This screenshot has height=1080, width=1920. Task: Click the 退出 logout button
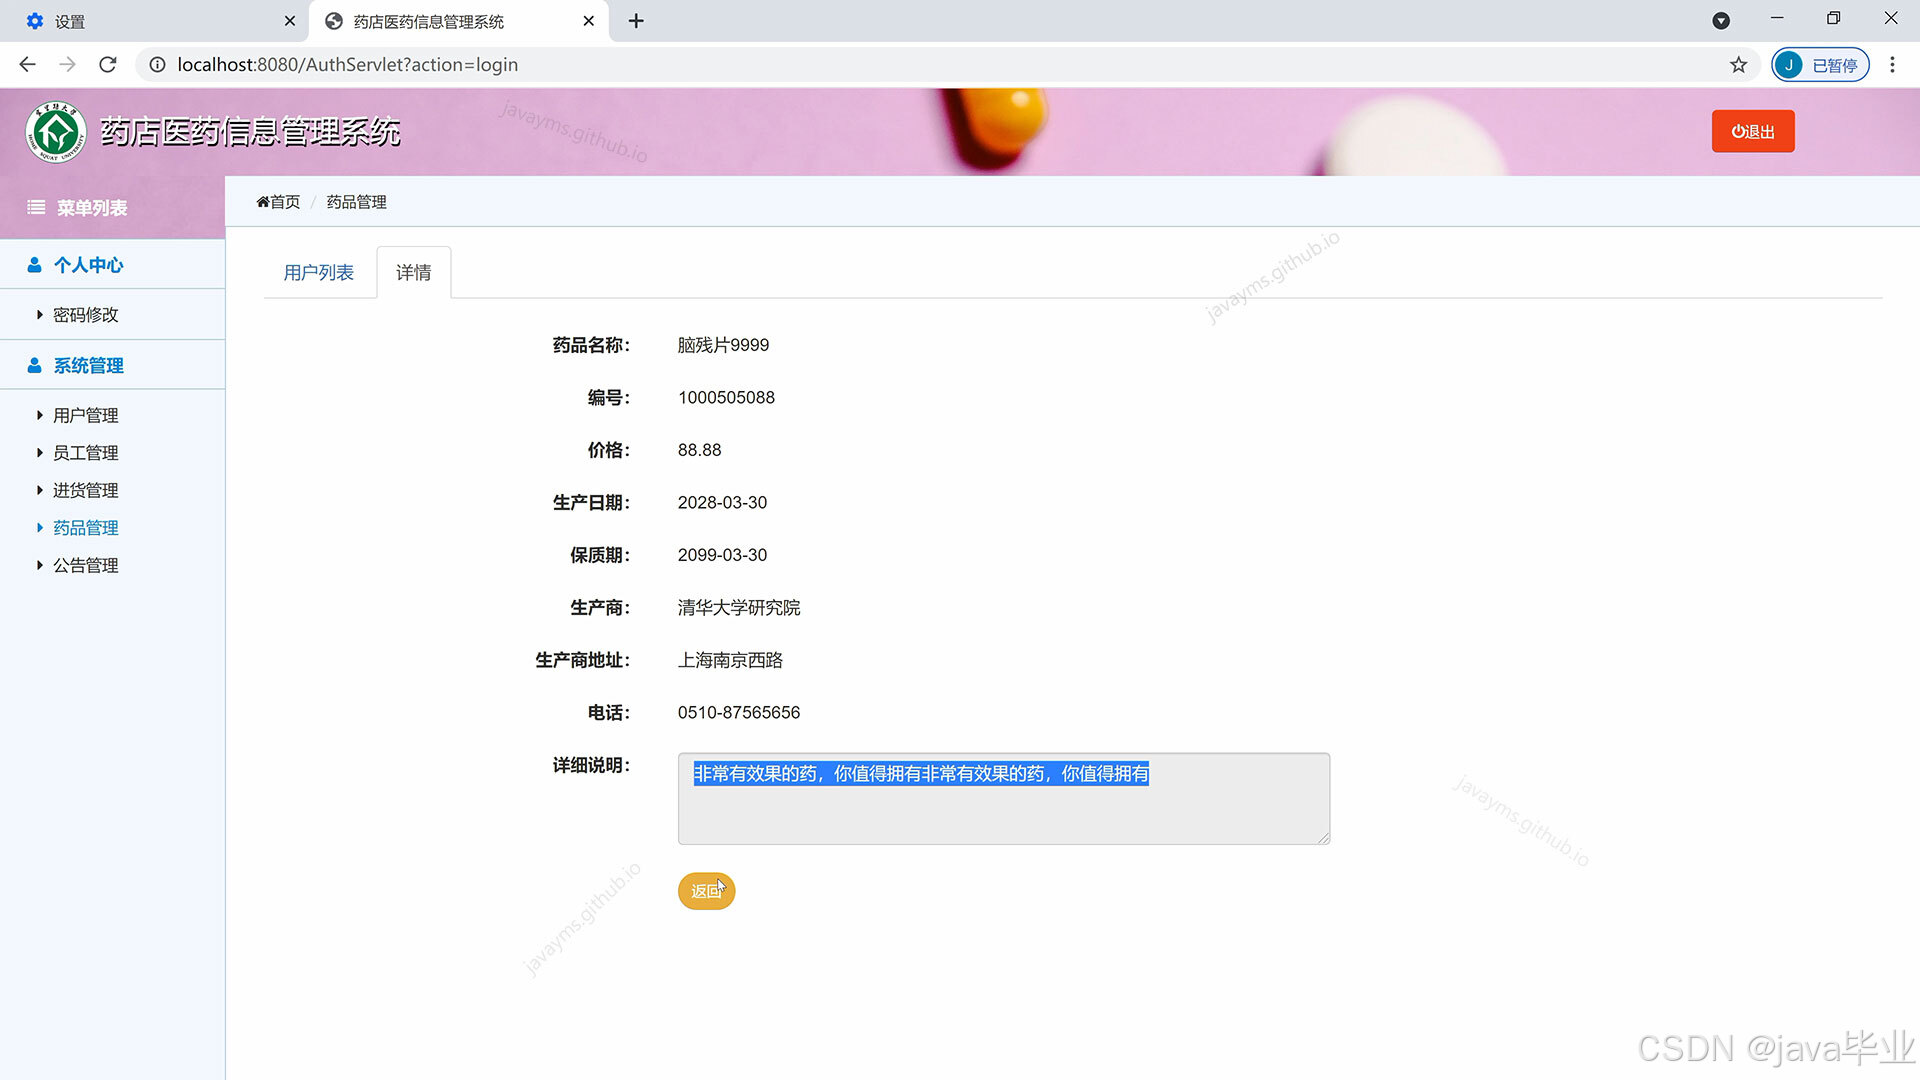1753,131
